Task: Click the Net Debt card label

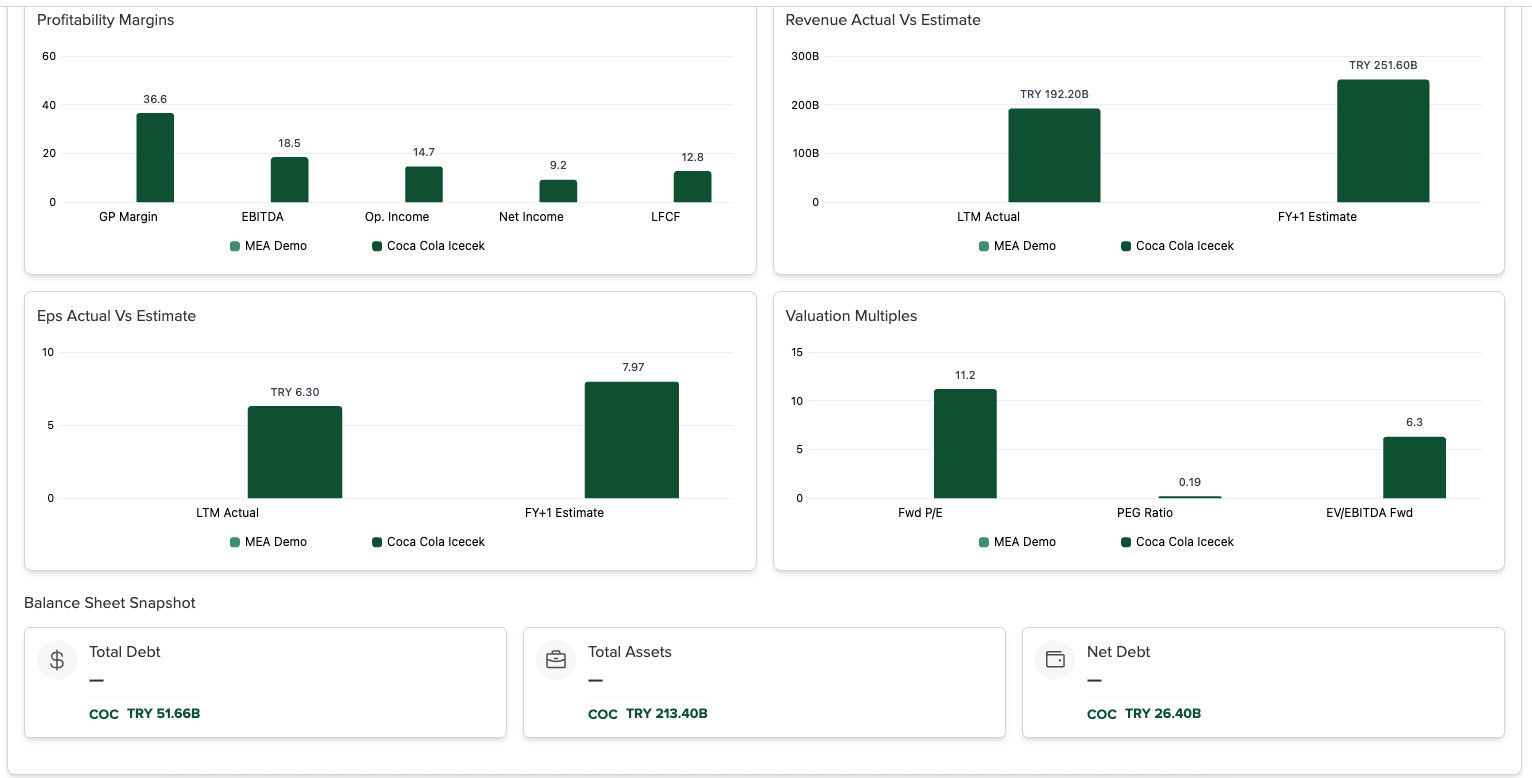Action: [x=1119, y=652]
